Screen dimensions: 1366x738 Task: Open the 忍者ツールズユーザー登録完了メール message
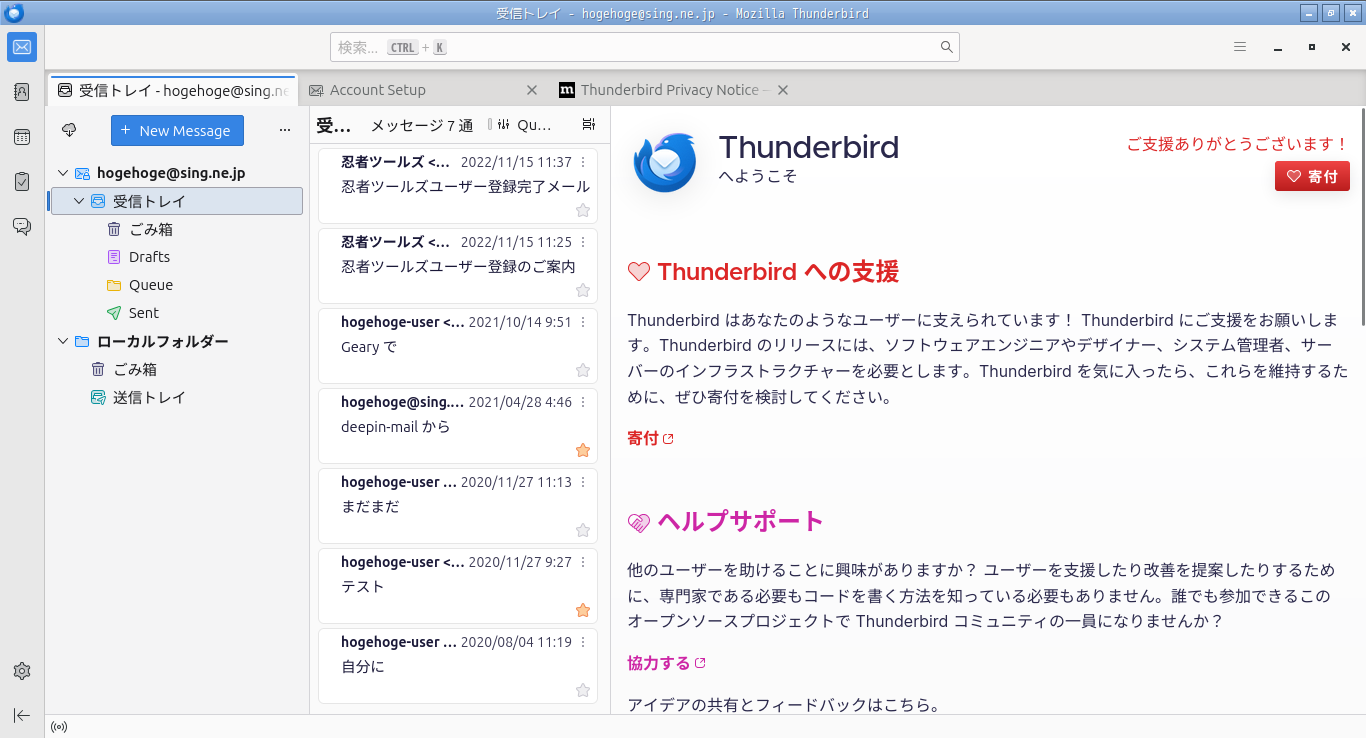coord(458,185)
